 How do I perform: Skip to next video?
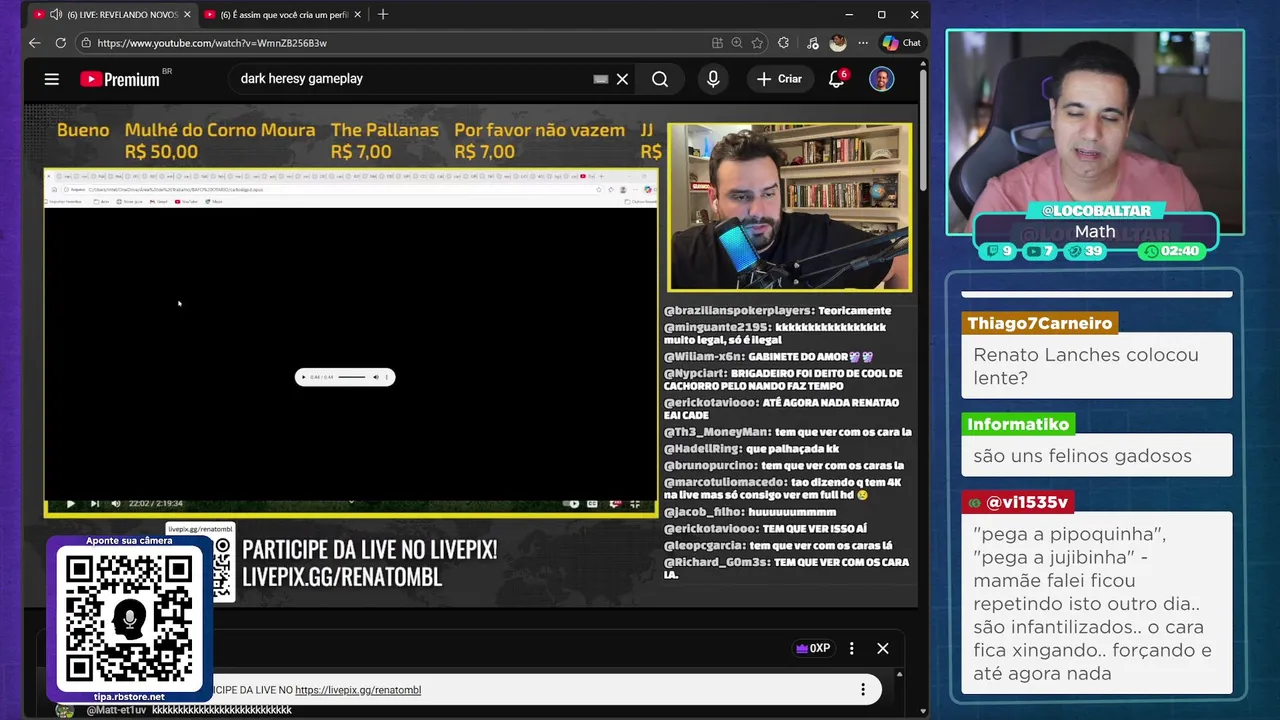point(94,504)
